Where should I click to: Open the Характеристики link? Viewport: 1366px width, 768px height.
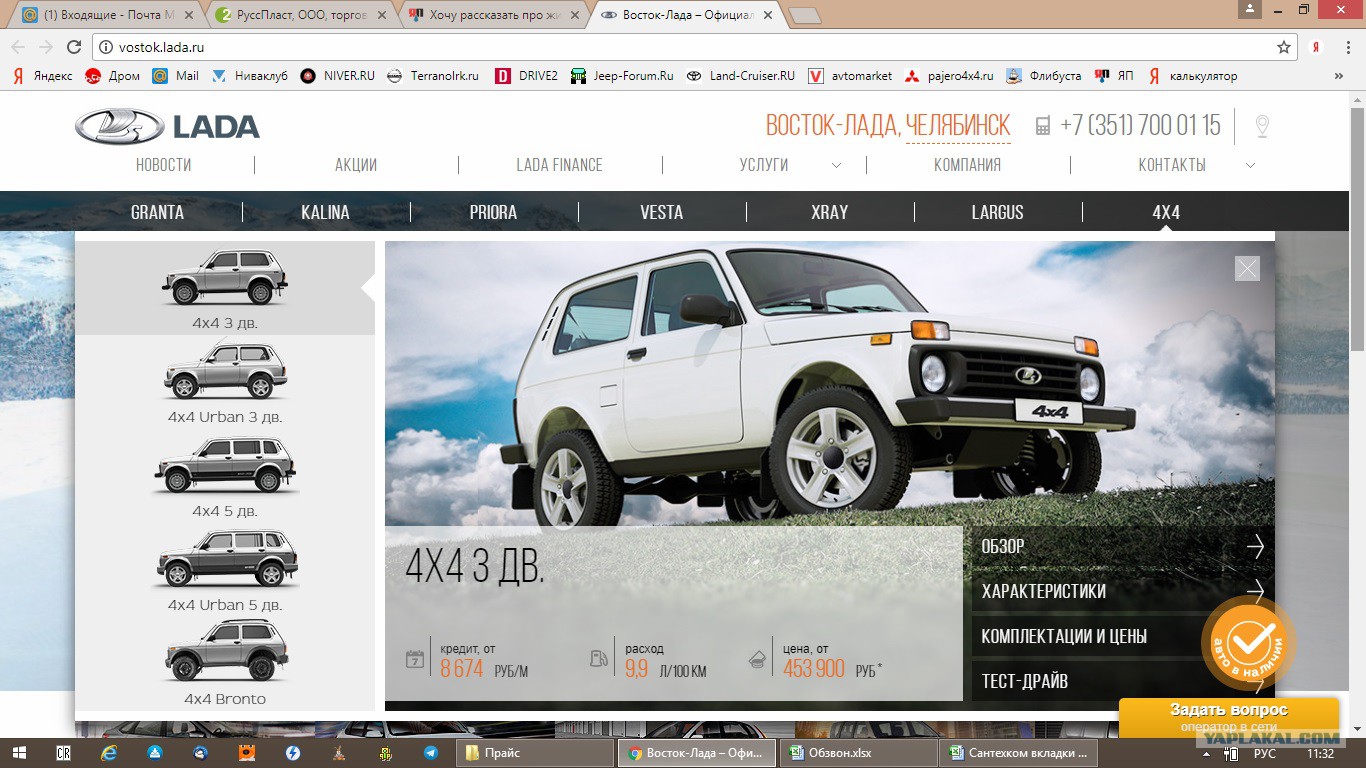[x=1123, y=591]
